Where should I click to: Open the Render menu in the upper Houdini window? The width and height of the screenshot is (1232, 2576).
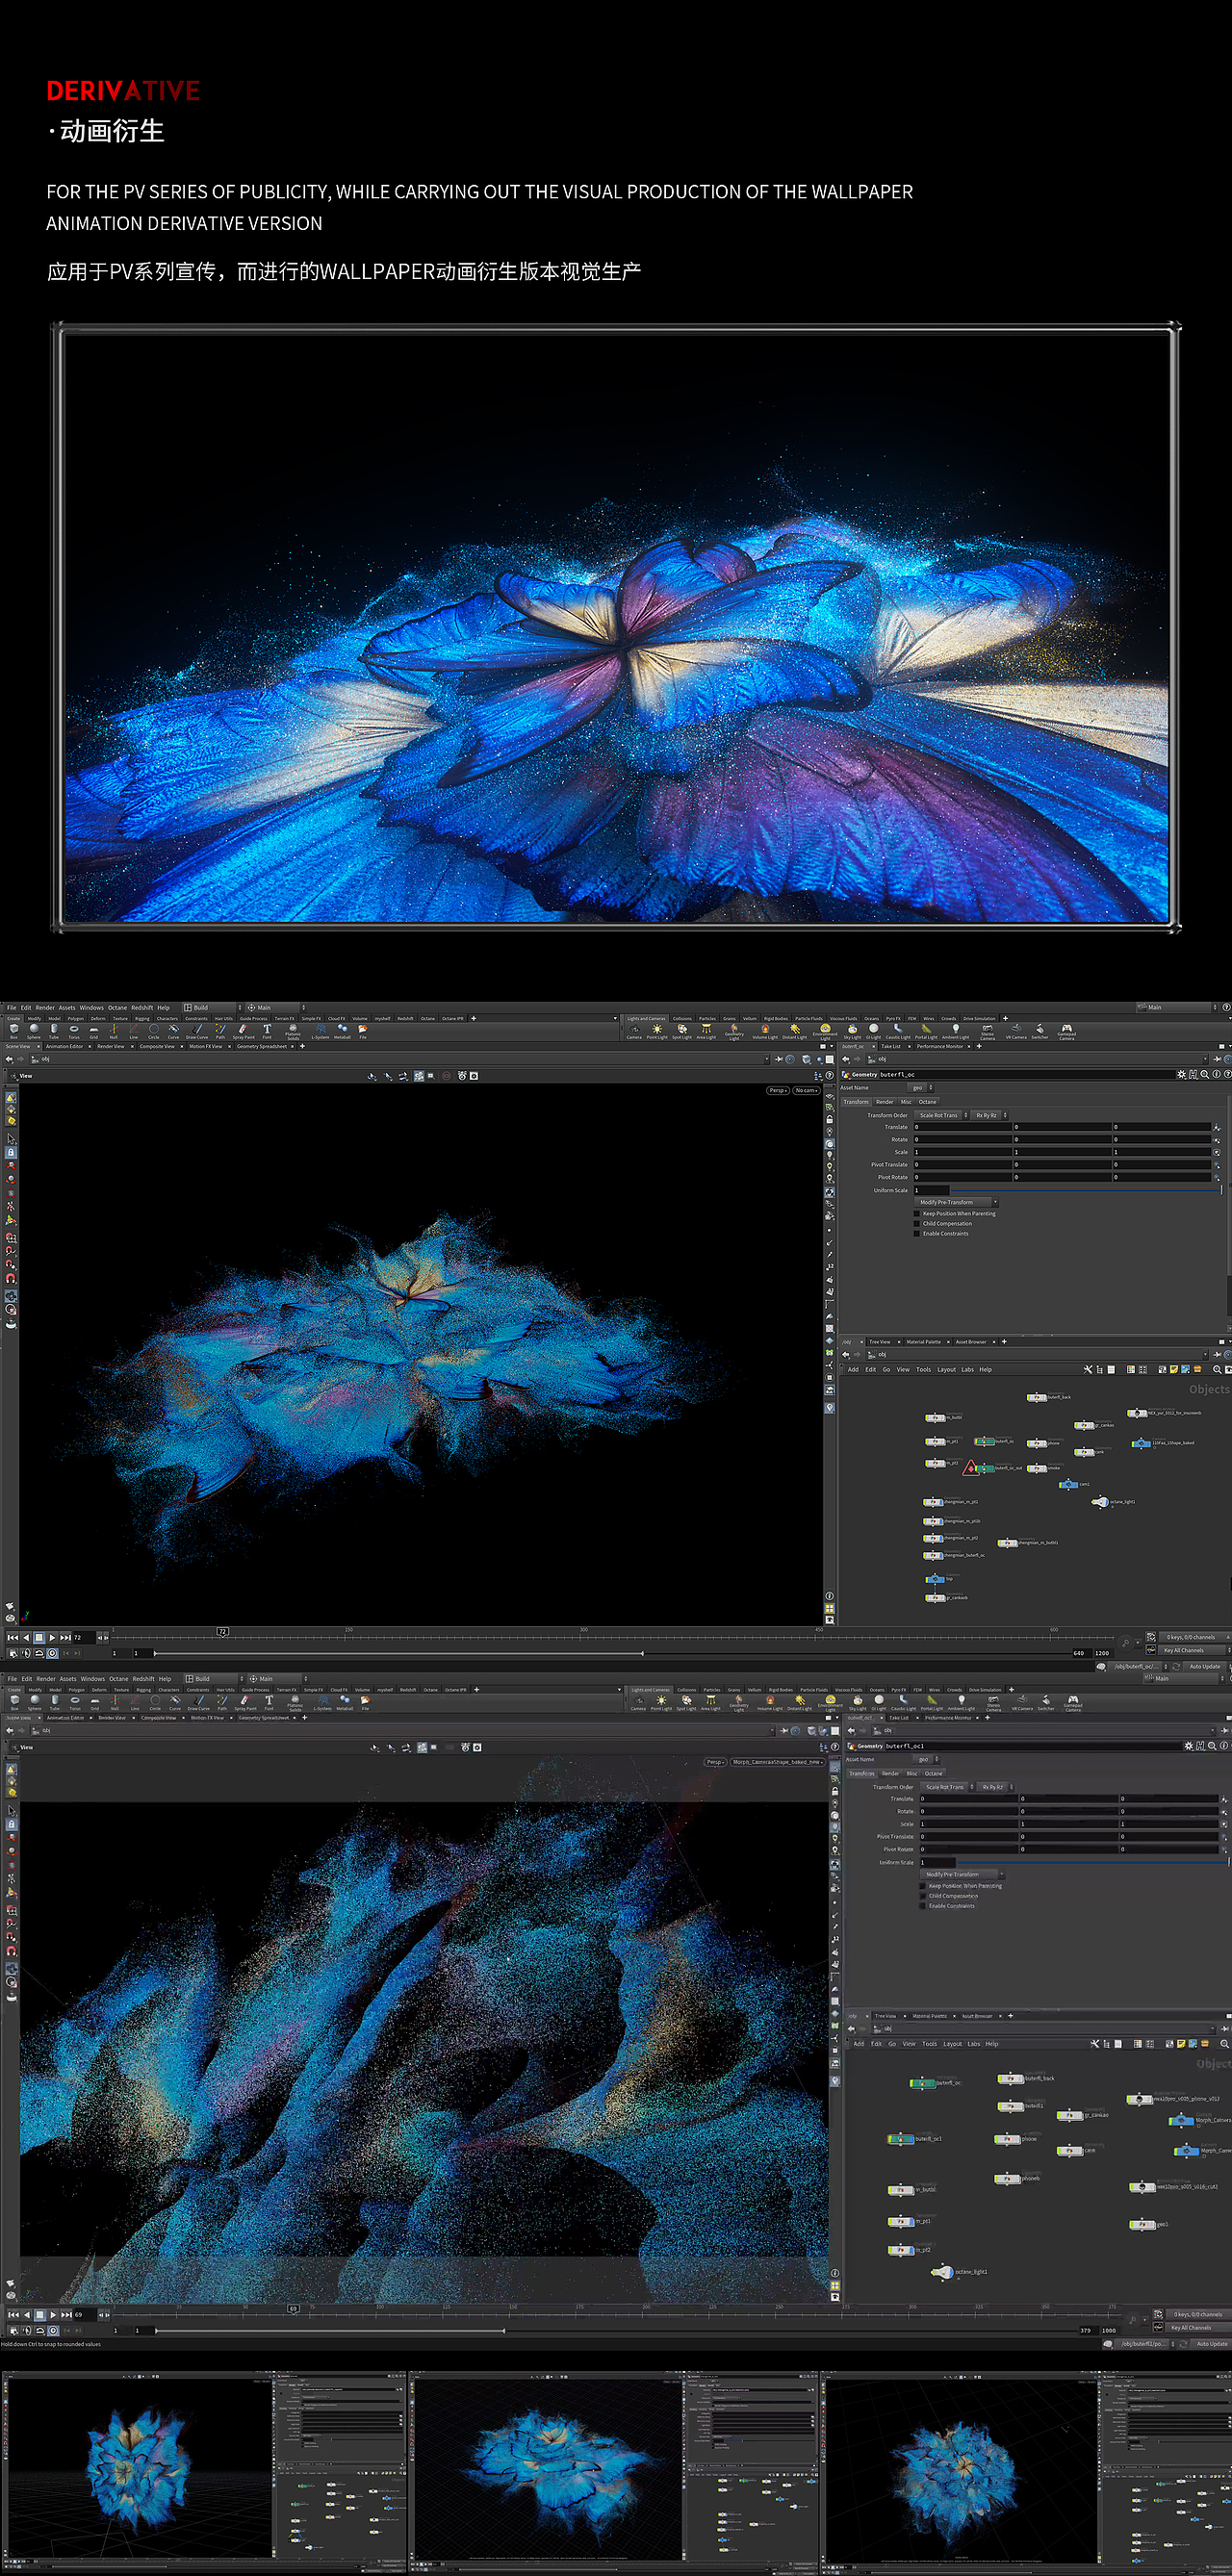[45, 1008]
